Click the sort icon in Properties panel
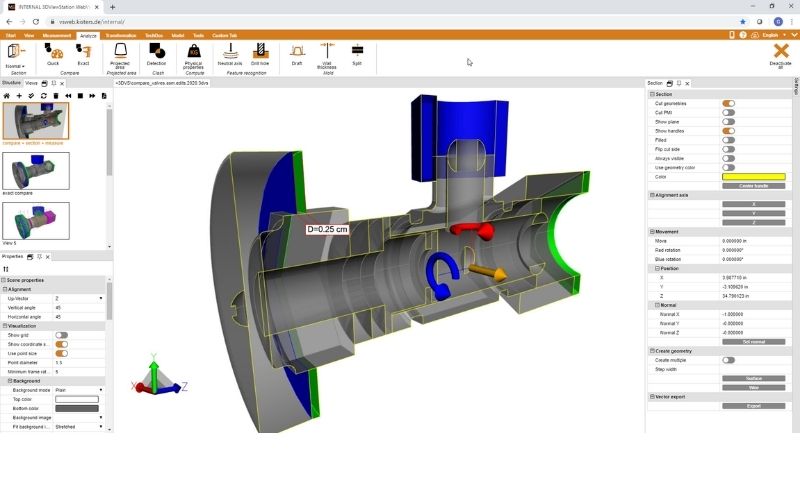This screenshot has width=800, height=500. 6,269
